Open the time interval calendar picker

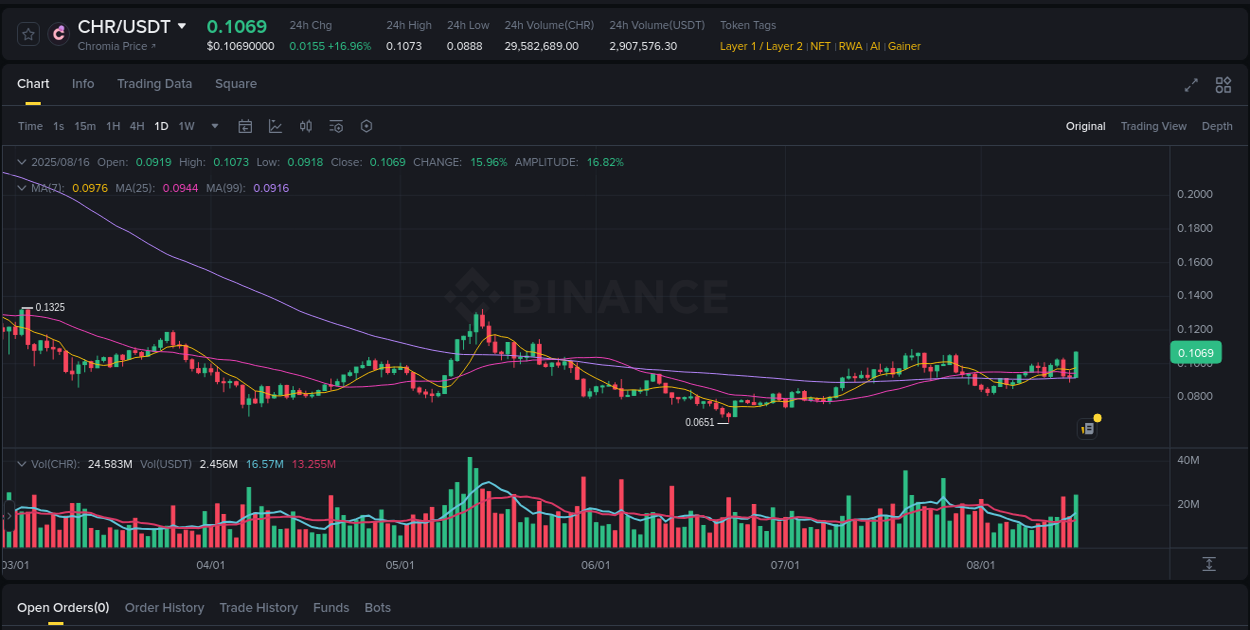[245, 126]
